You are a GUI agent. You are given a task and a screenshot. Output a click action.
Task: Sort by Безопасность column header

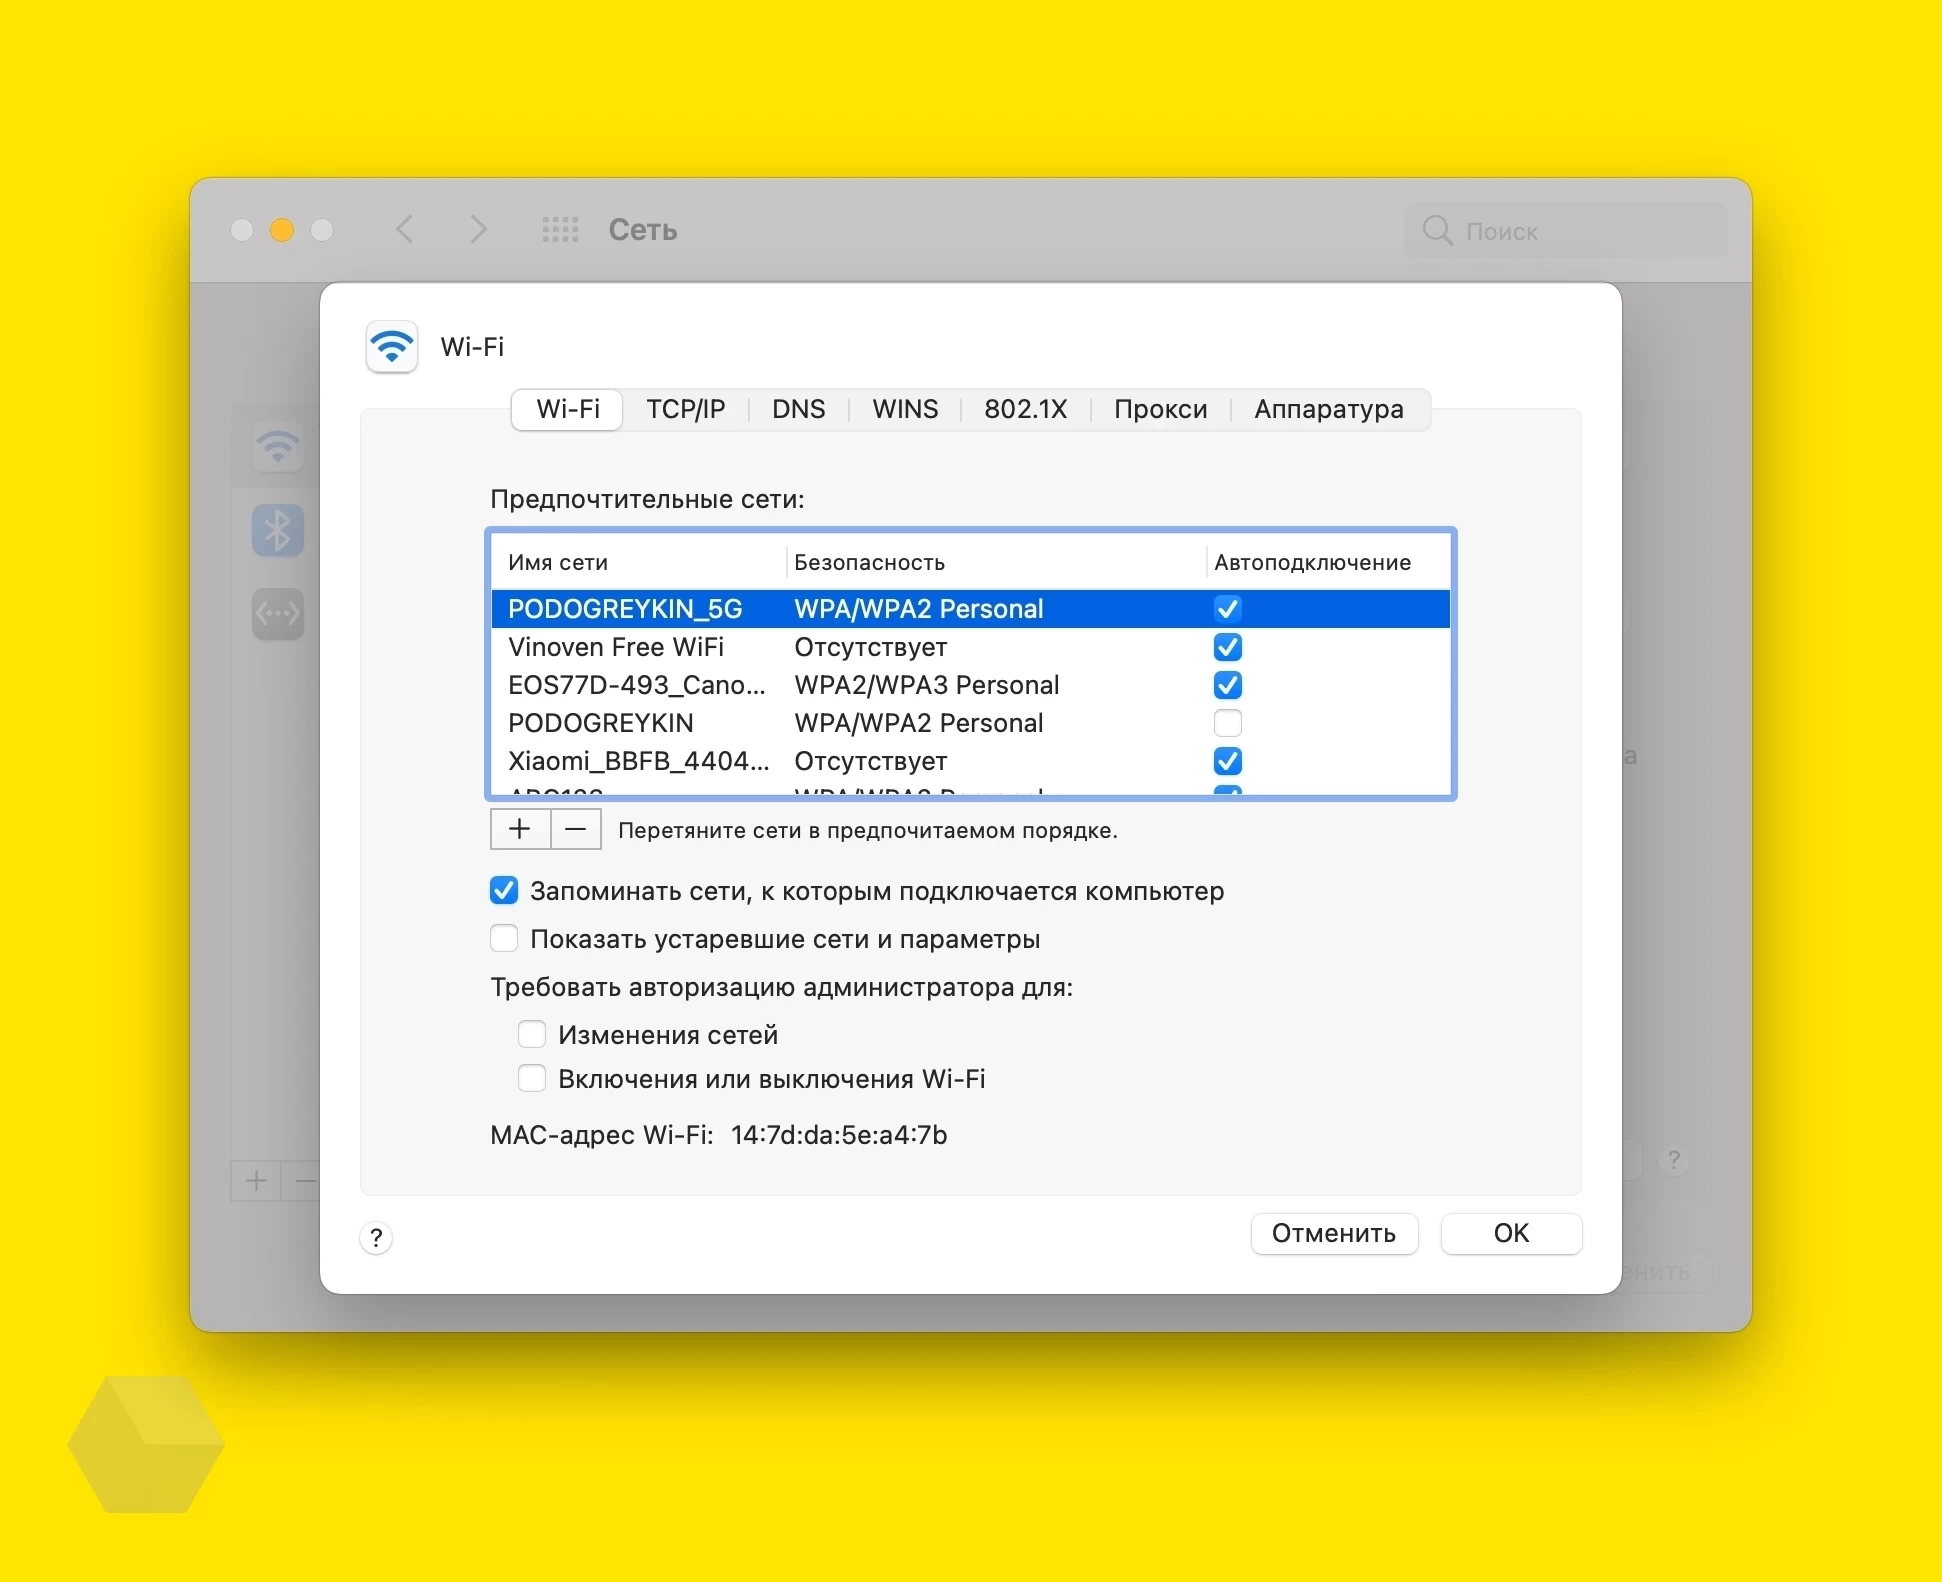click(x=995, y=562)
